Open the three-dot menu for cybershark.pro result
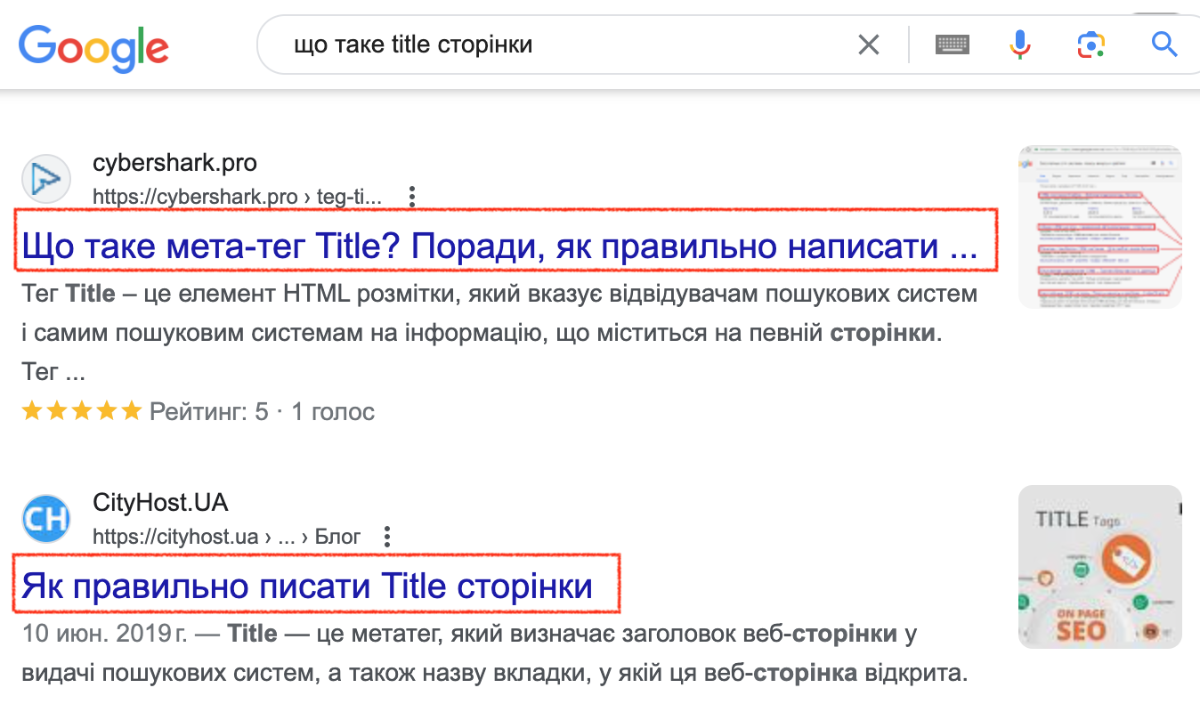 point(412,197)
